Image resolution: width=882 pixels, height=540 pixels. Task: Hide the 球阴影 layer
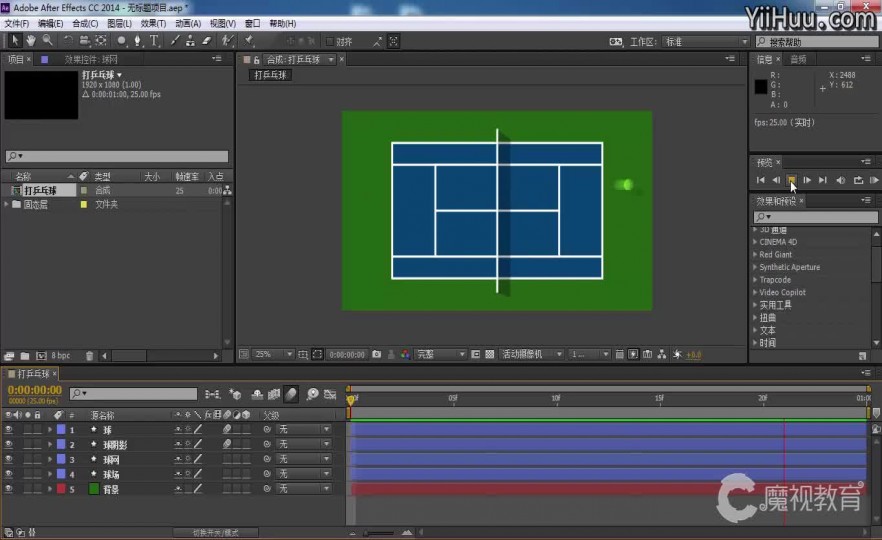point(8,444)
